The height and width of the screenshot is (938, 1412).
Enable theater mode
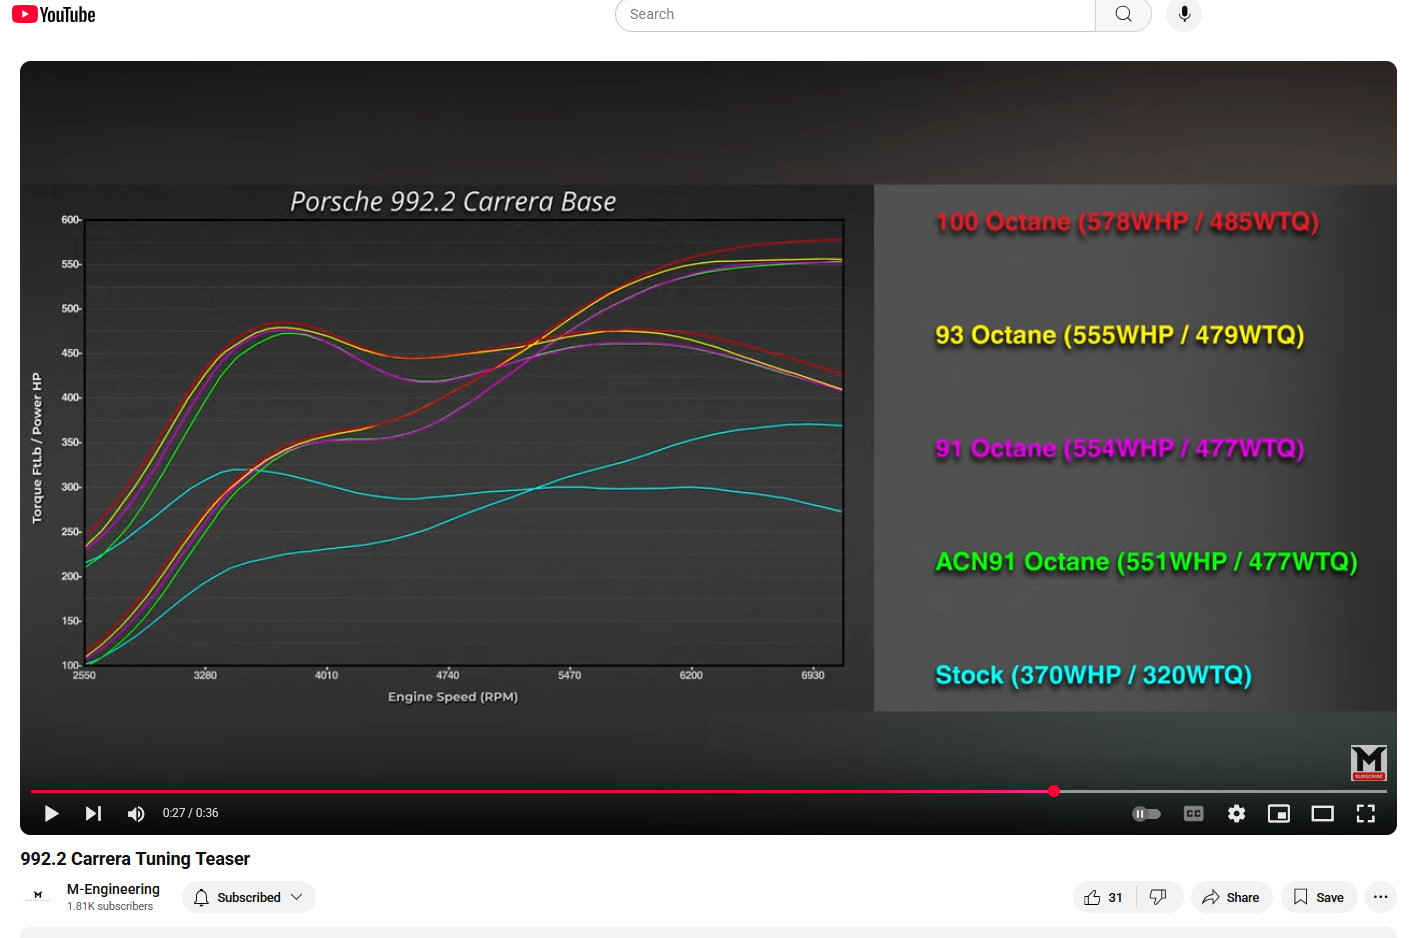[x=1322, y=814]
